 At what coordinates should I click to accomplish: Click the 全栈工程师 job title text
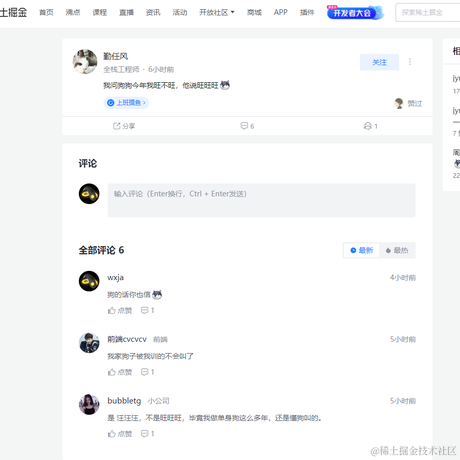[121, 69]
